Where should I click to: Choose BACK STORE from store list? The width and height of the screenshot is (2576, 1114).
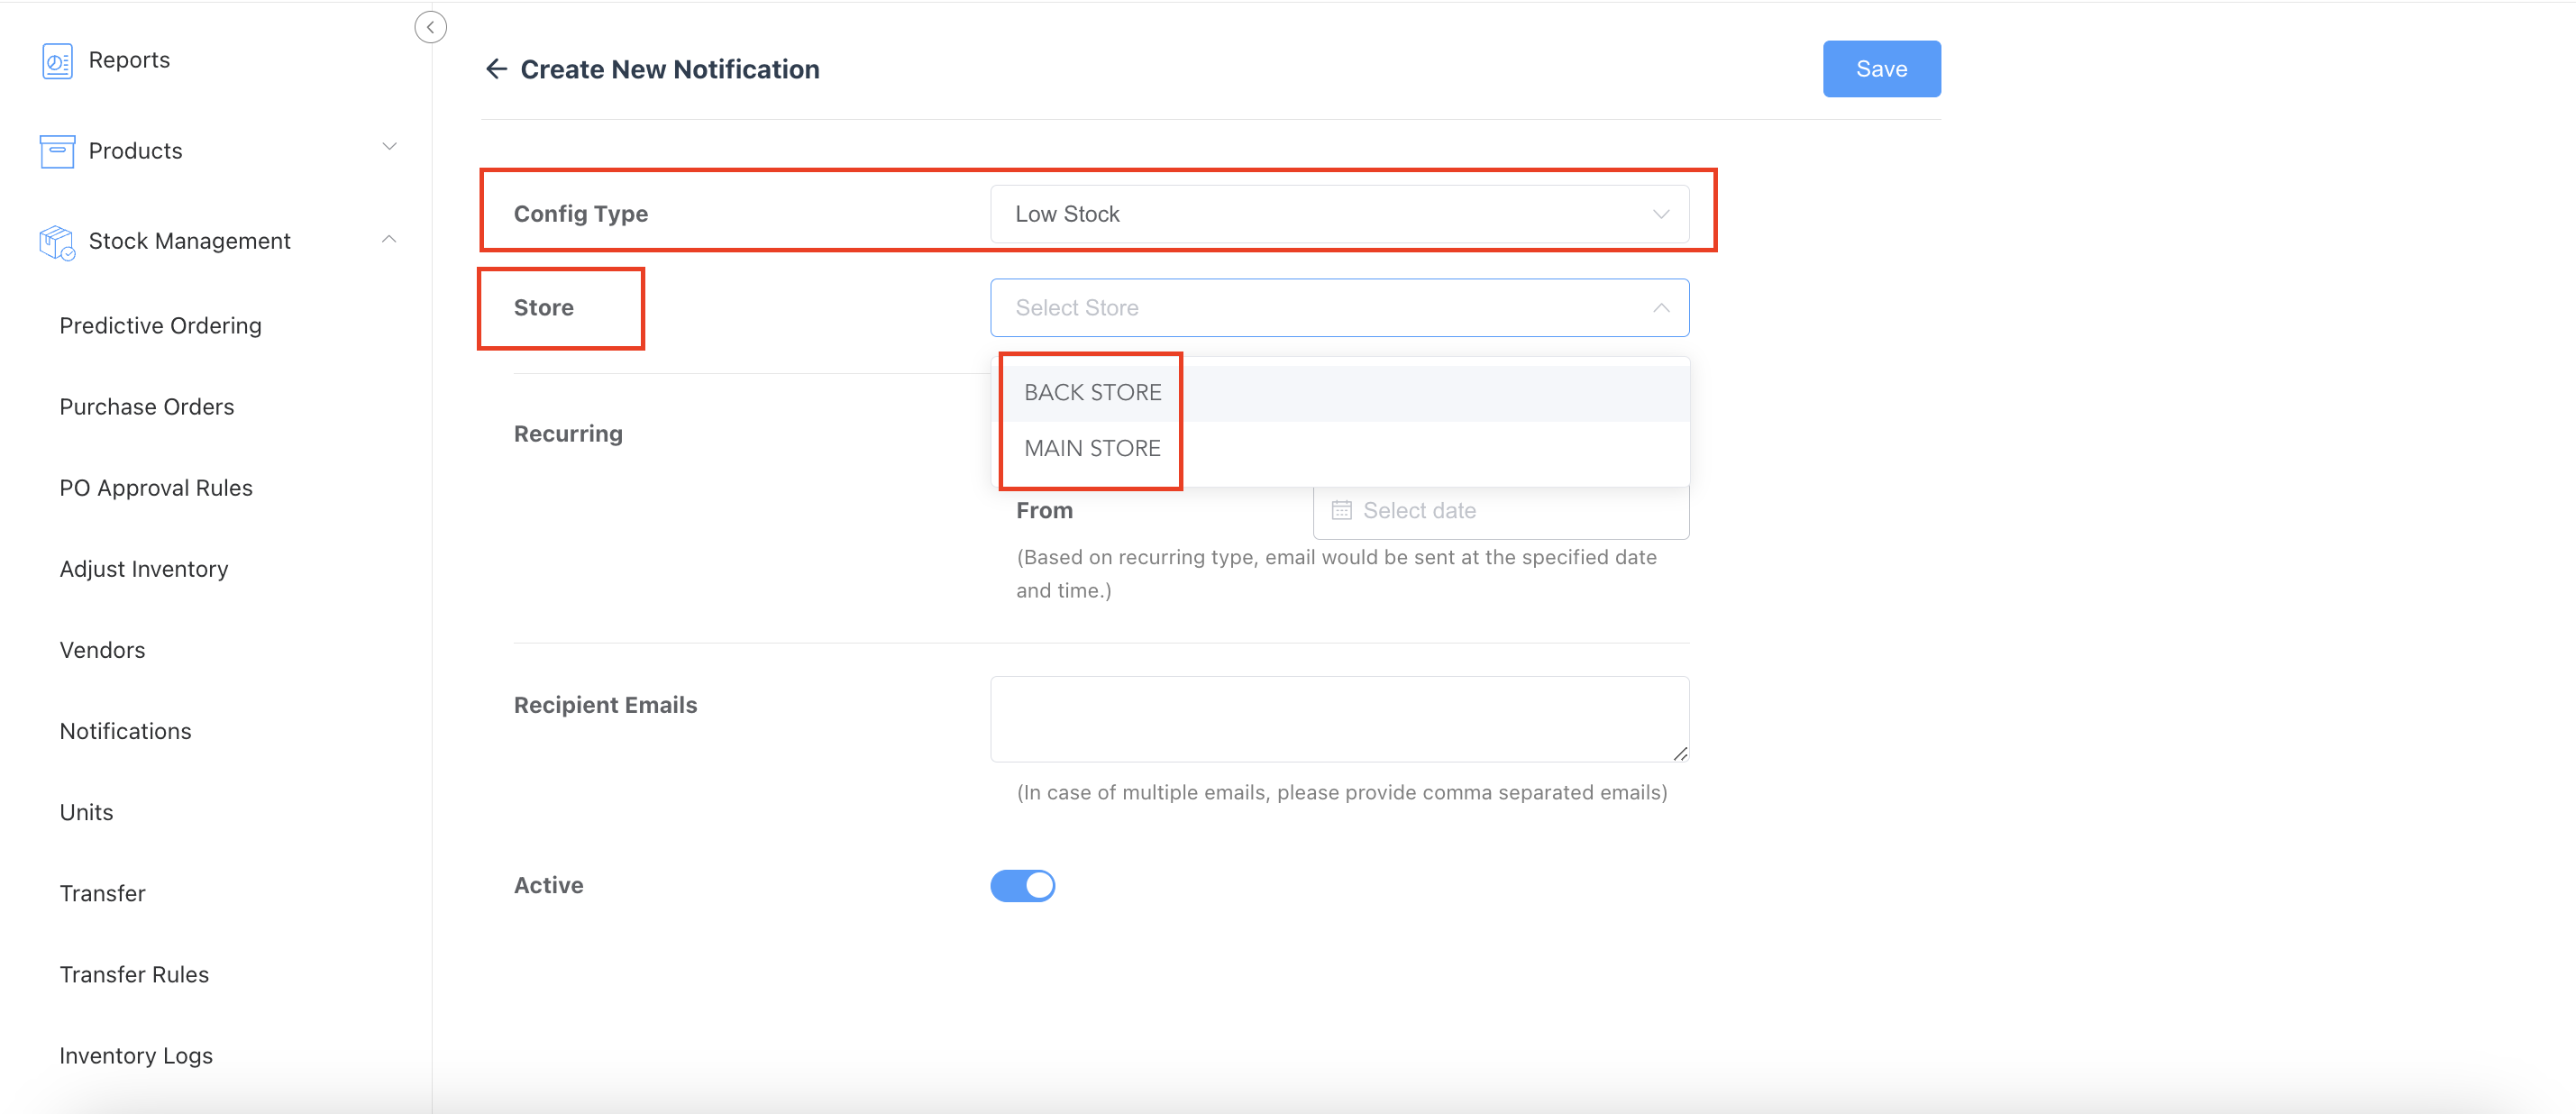pyautogui.click(x=1092, y=393)
